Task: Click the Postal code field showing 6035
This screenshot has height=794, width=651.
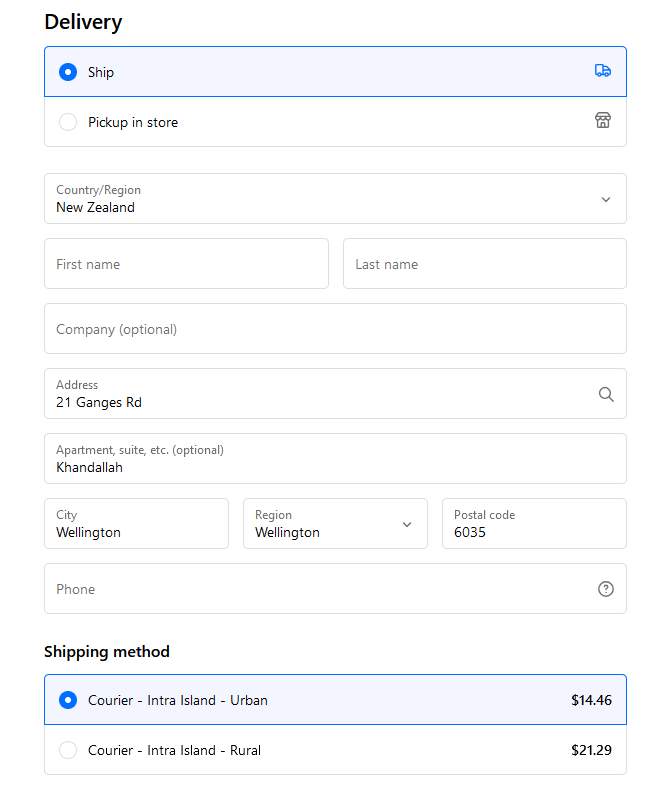Action: click(x=534, y=524)
